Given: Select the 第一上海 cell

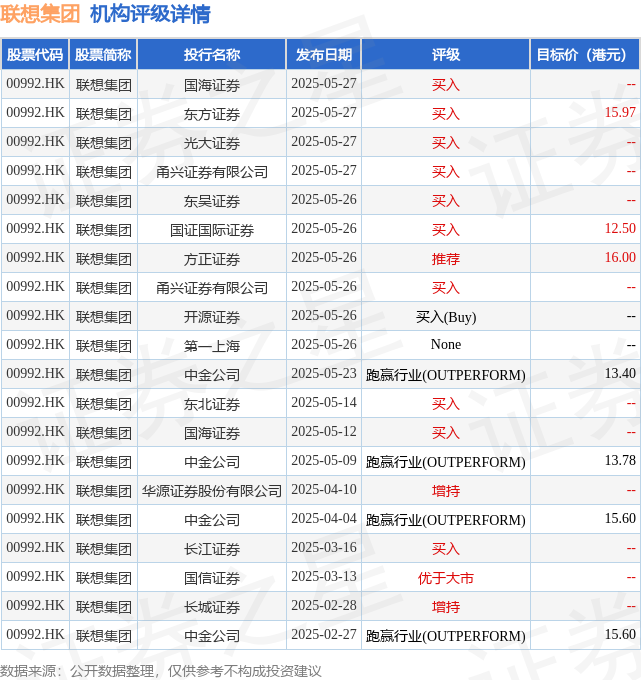Looking at the screenshot, I should tap(212, 346).
